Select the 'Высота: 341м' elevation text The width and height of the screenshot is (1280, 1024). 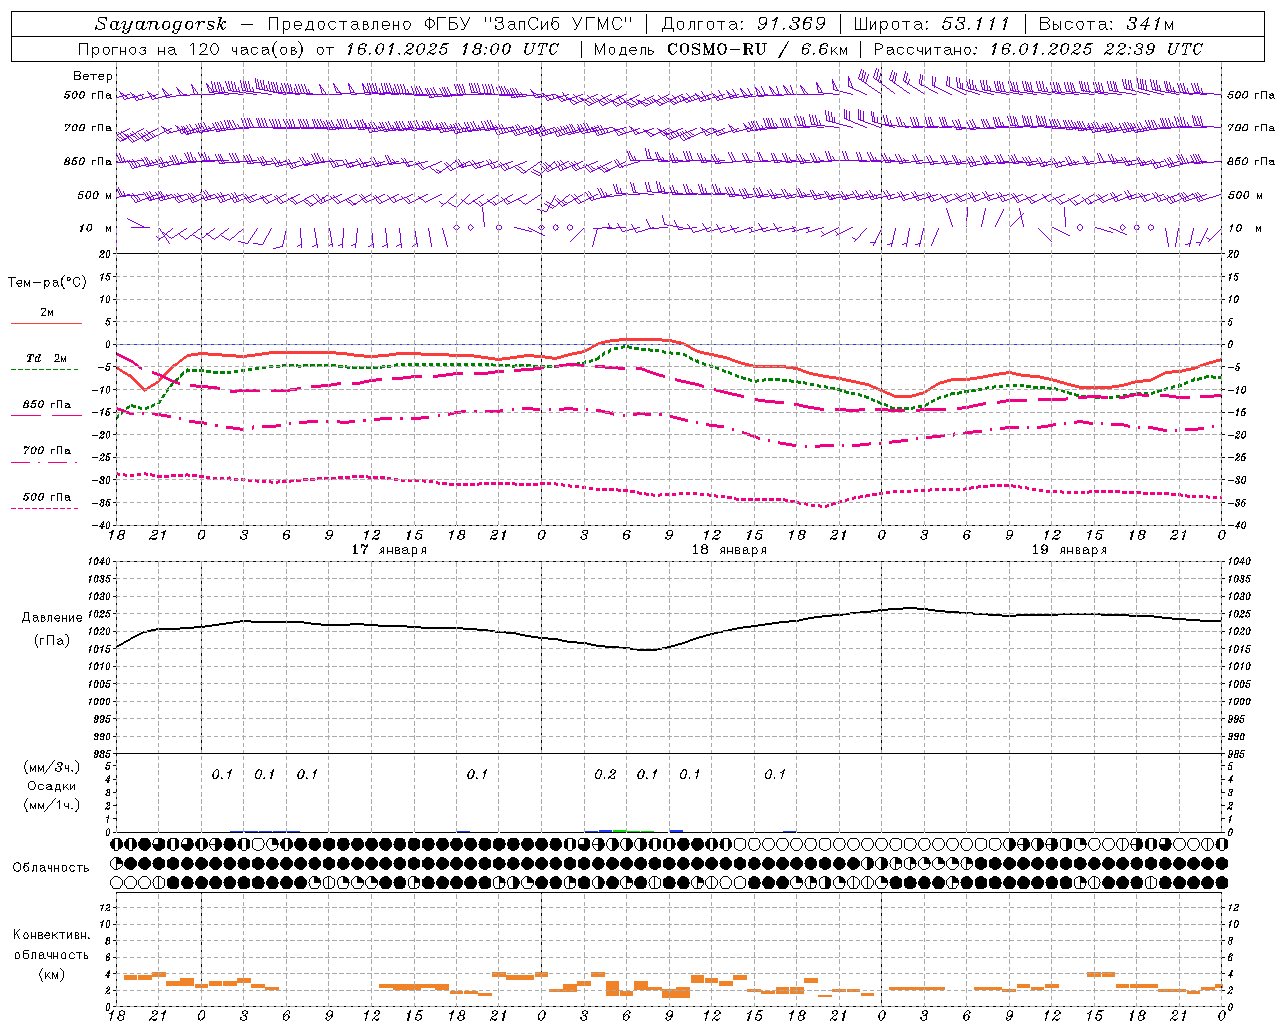[x=1106, y=24]
